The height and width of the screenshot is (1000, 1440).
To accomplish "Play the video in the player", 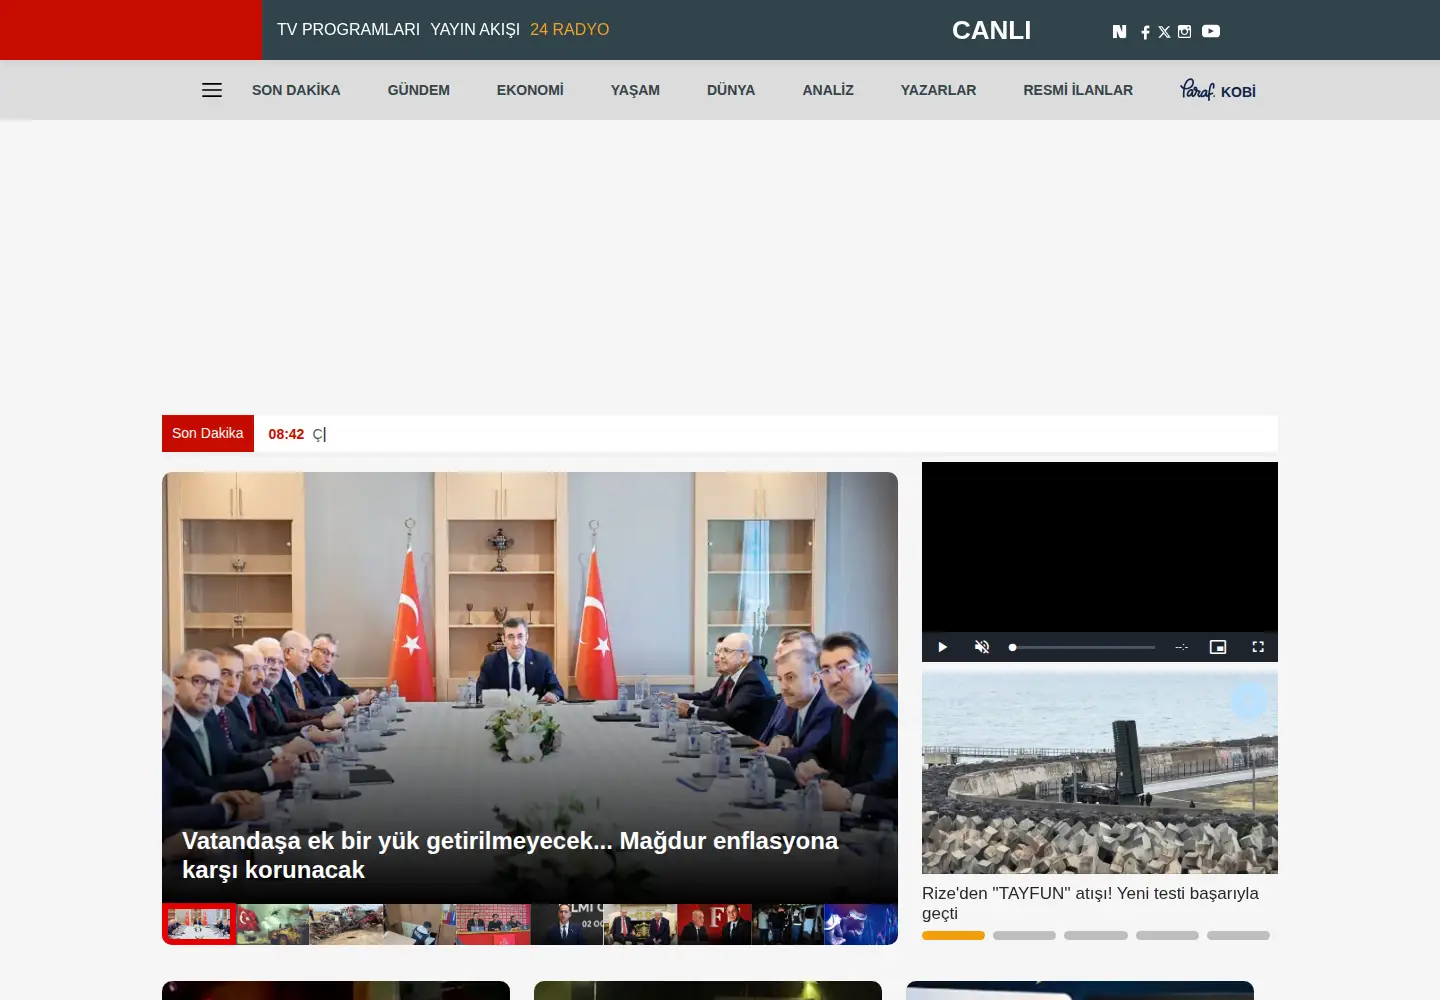I will tap(942, 647).
